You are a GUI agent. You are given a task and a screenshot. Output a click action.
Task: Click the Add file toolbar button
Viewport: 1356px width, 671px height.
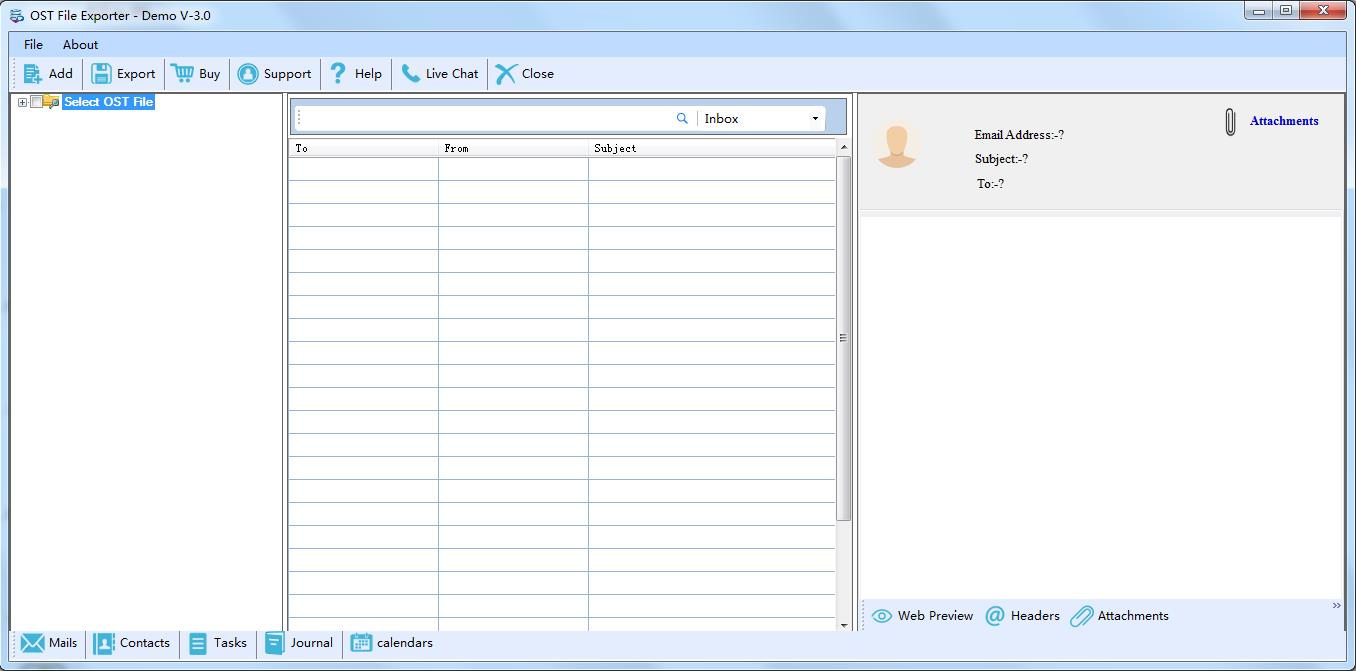[48, 74]
